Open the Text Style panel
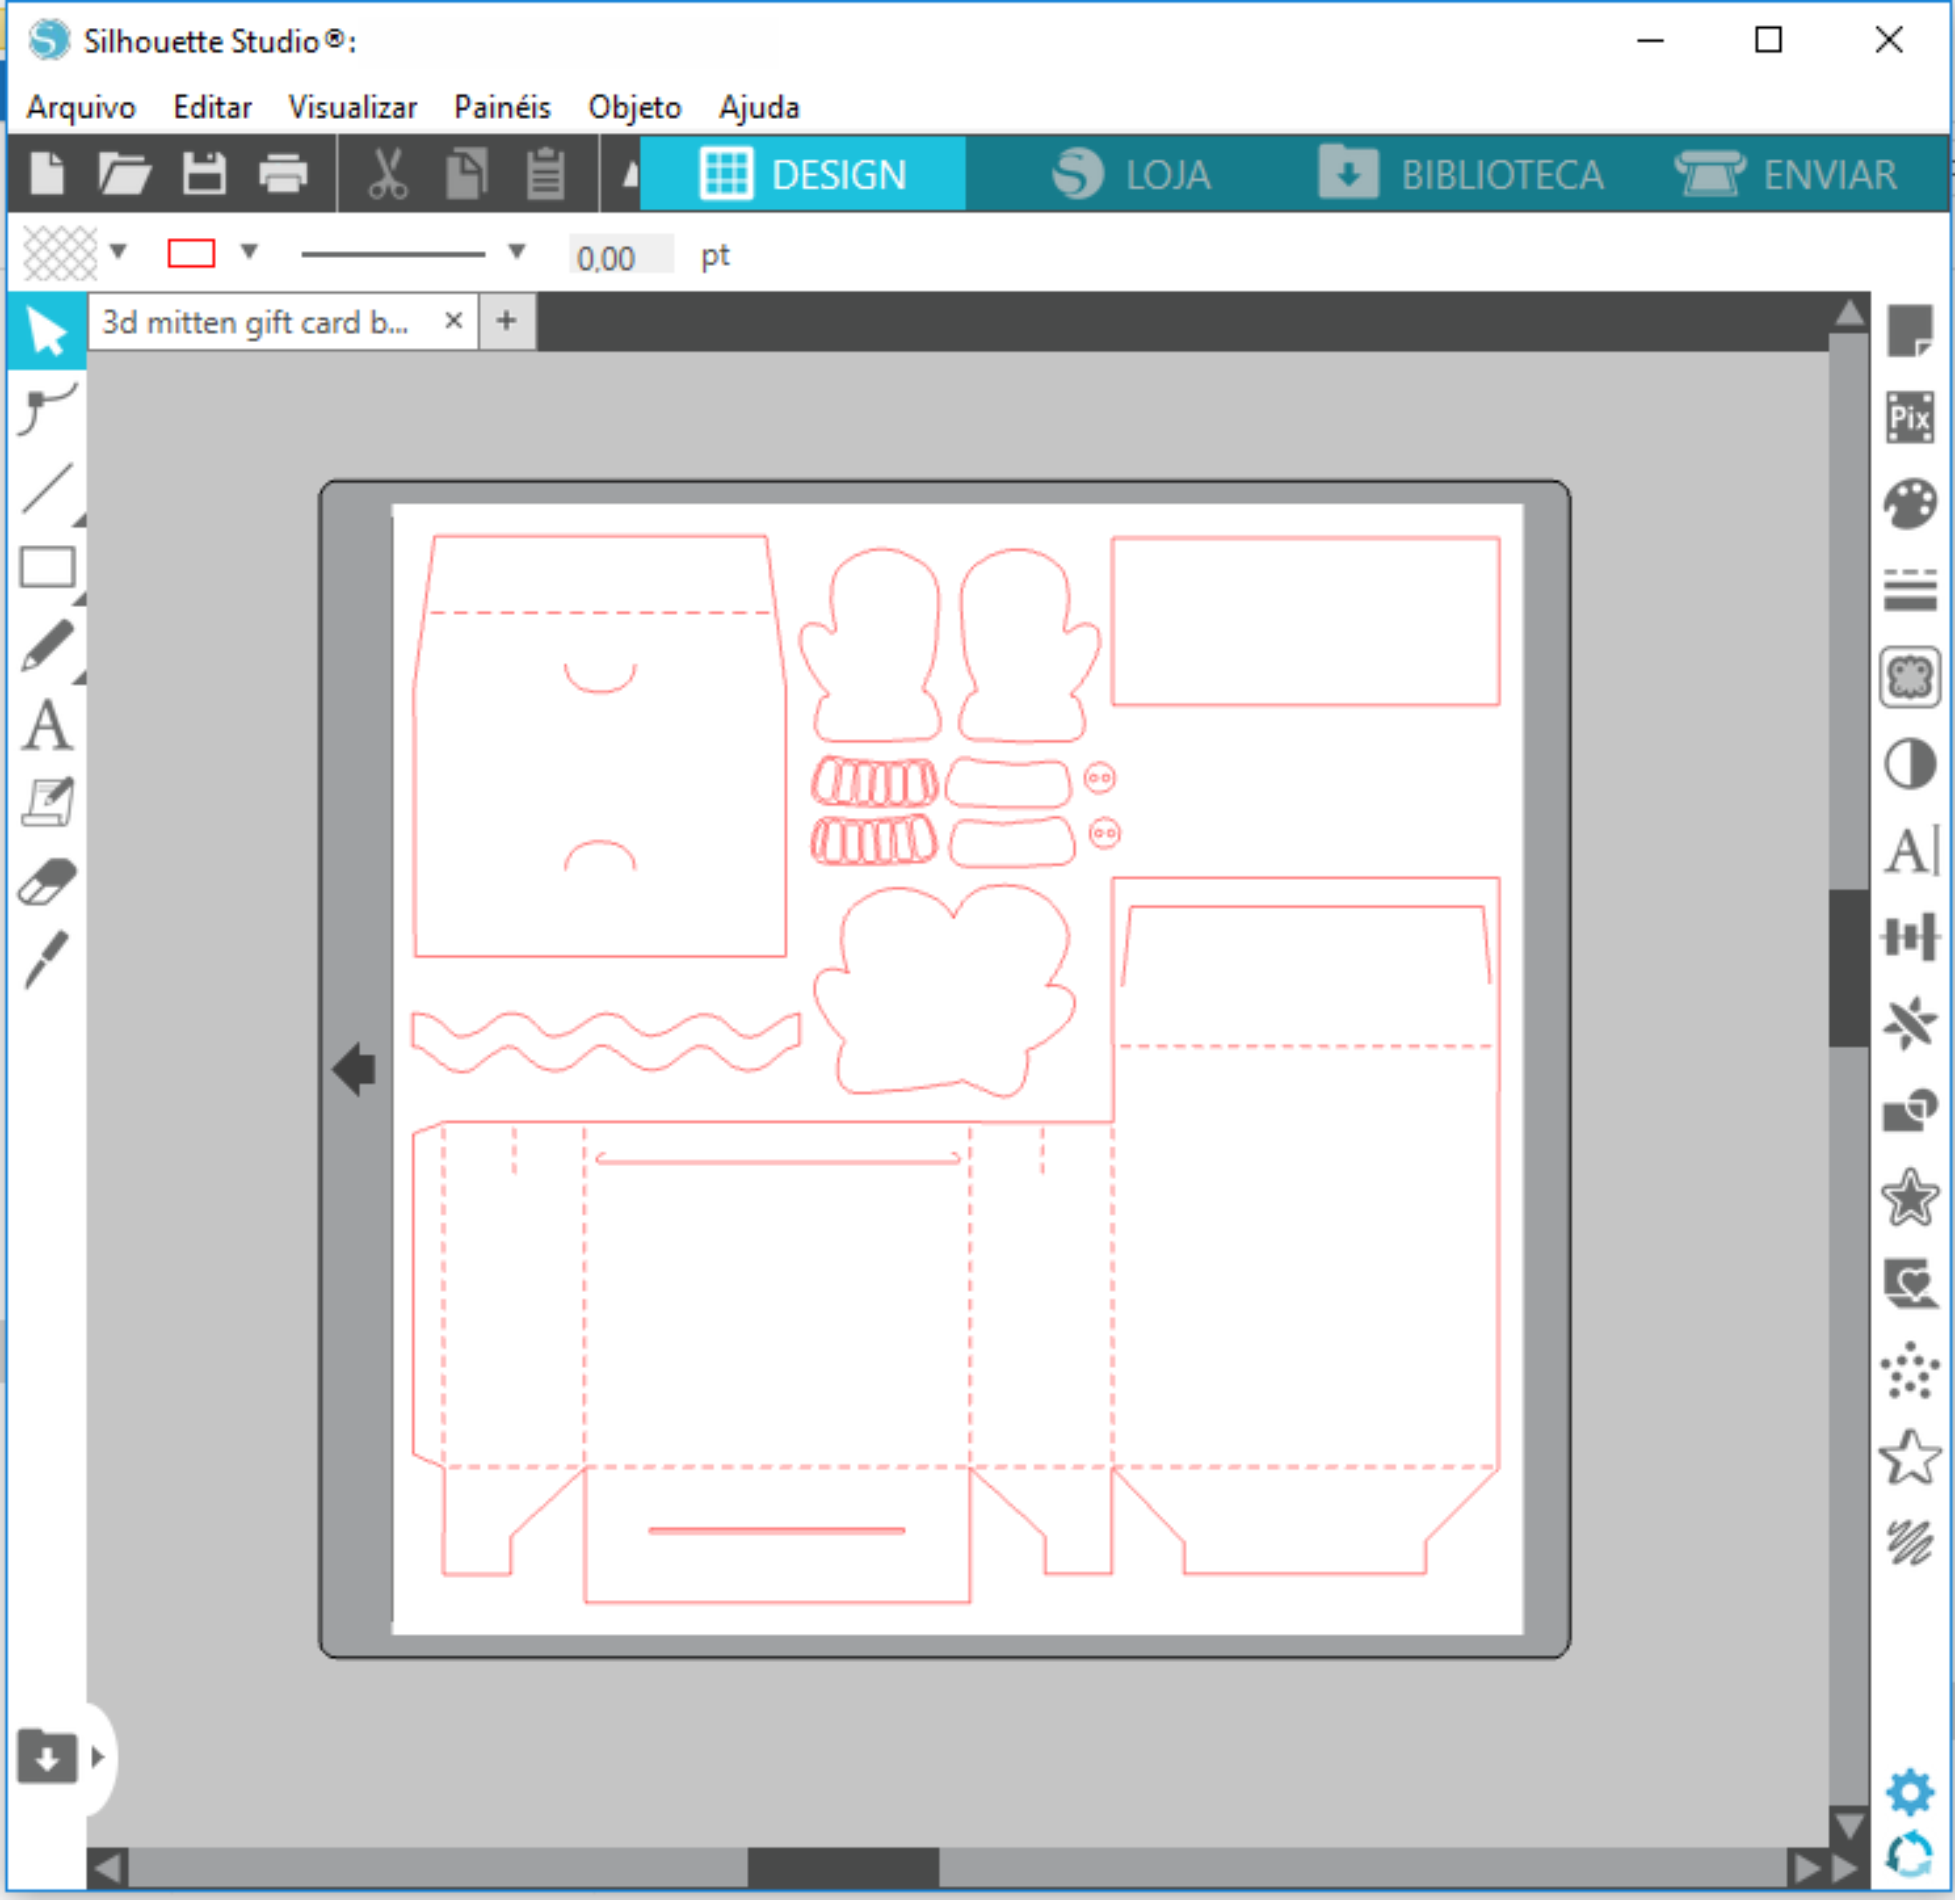The image size is (1955, 1900). point(1911,851)
